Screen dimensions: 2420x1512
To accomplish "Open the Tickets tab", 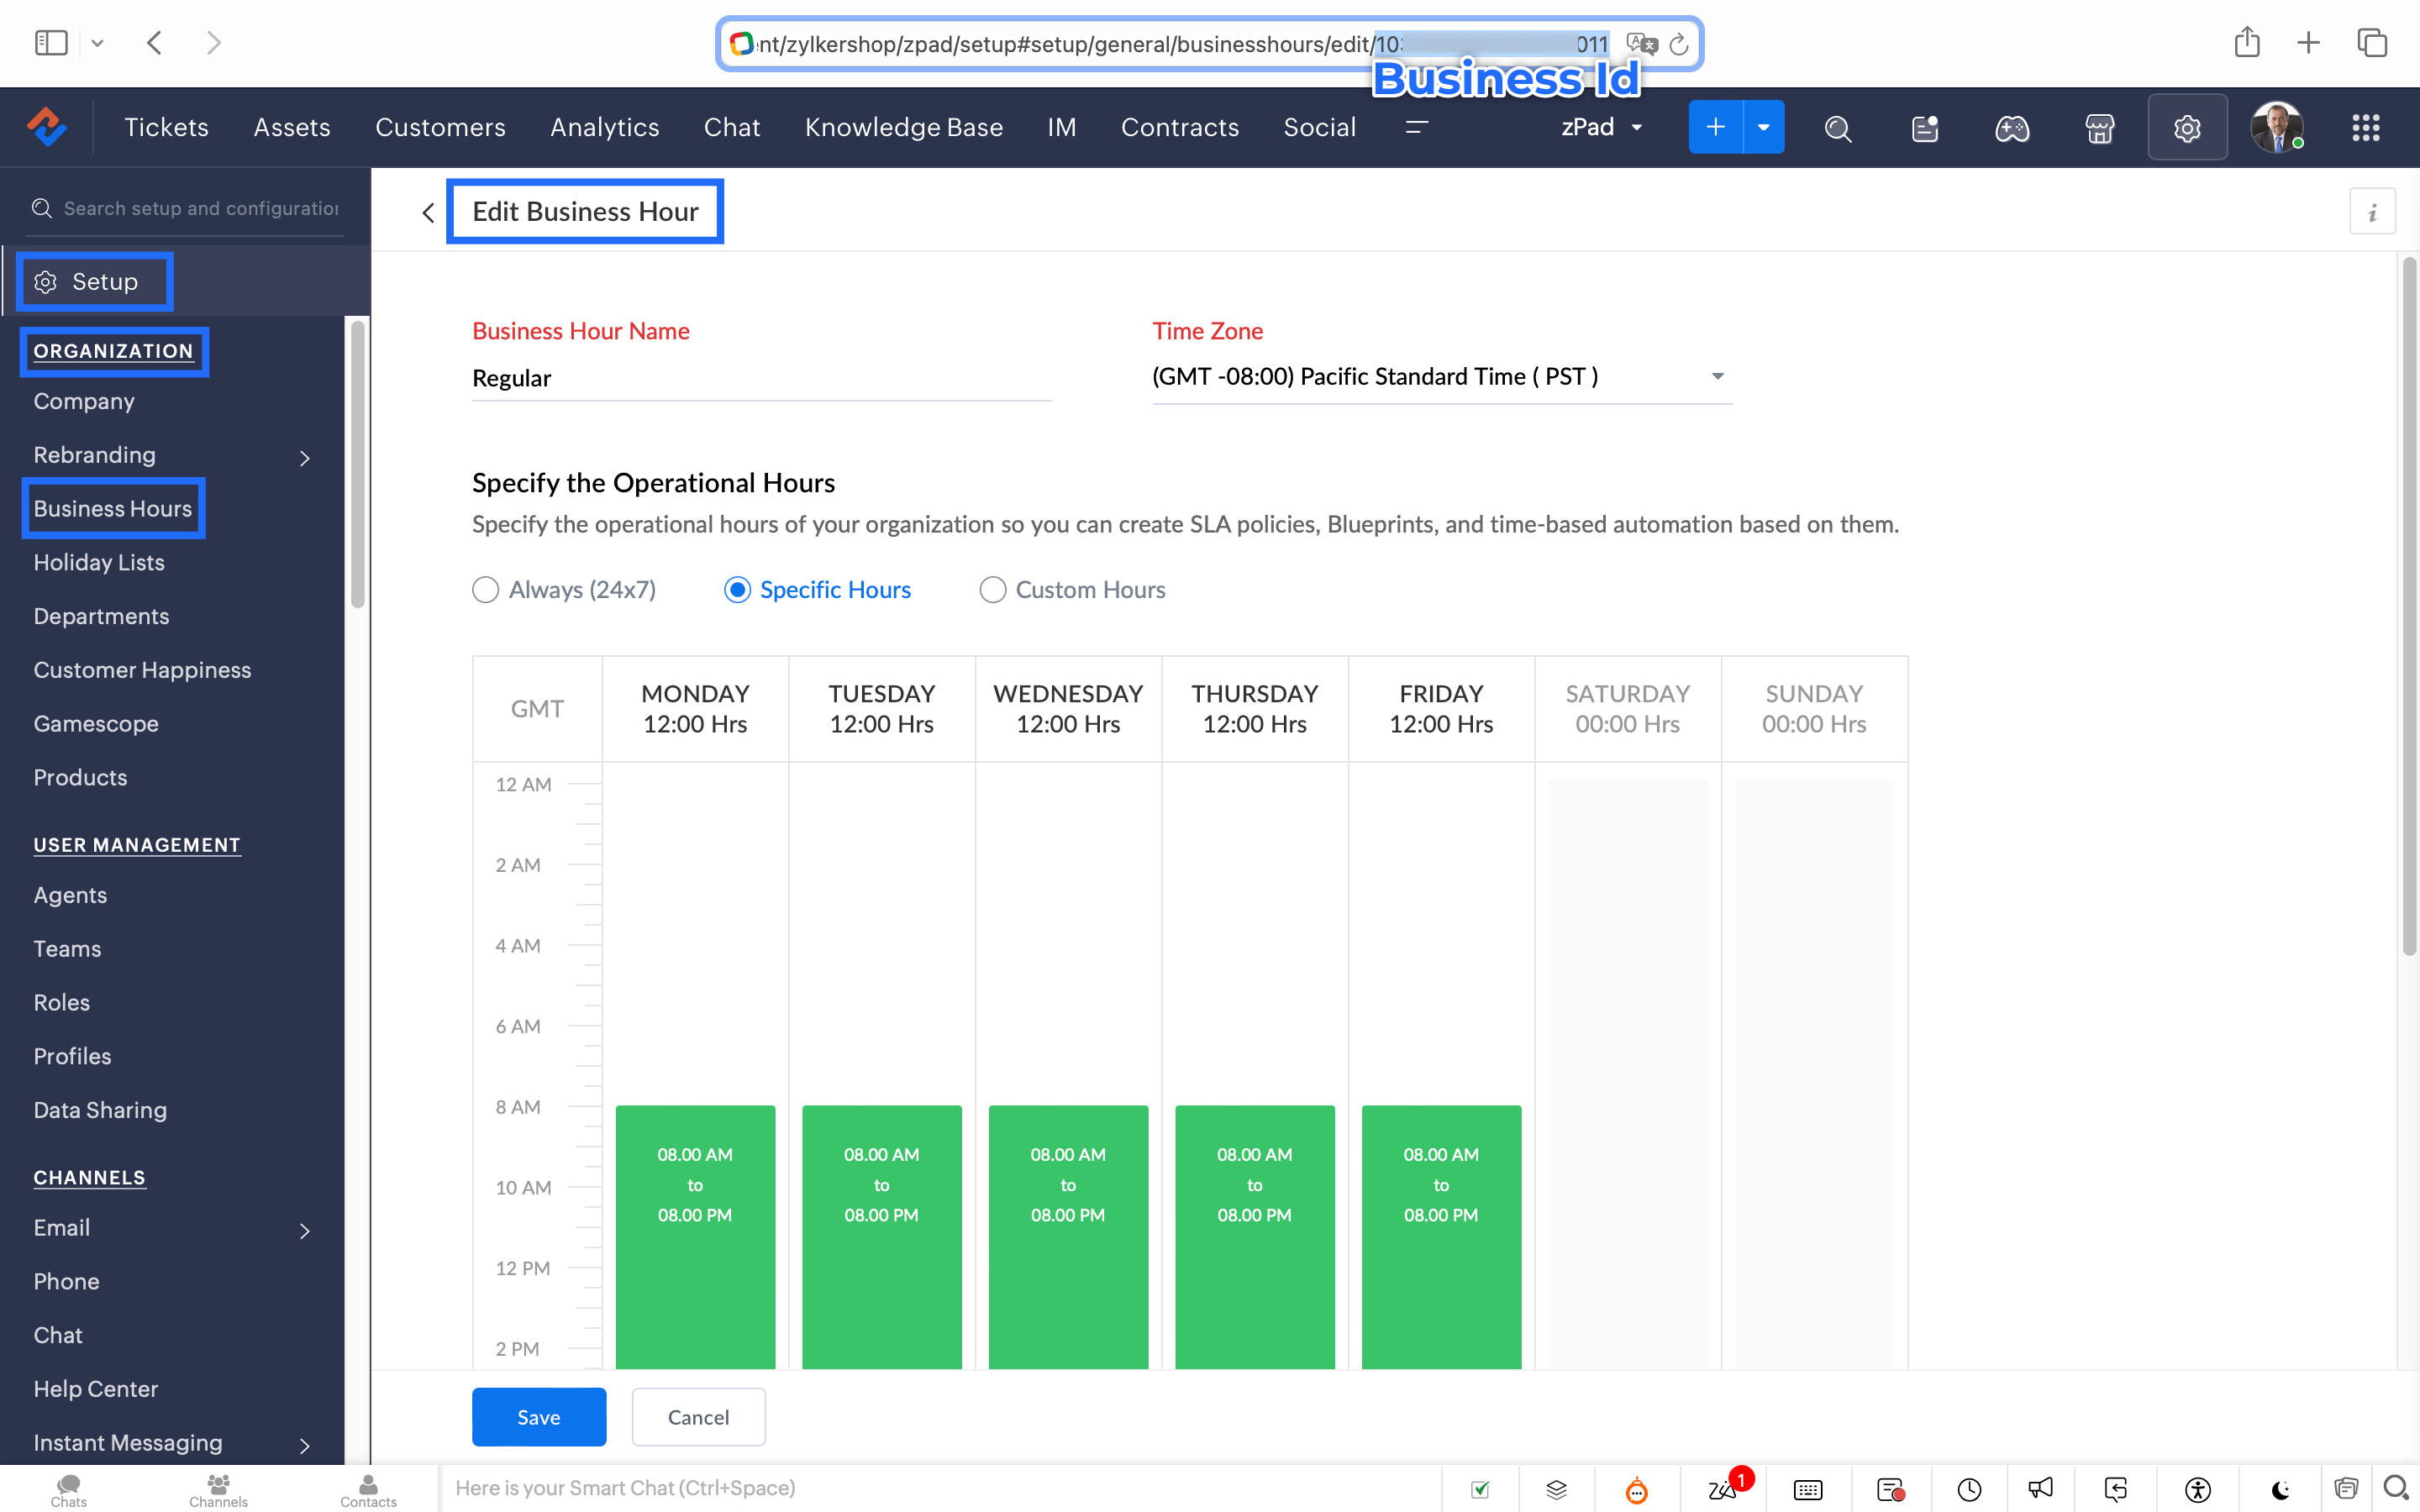I will click(x=166, y=128).
